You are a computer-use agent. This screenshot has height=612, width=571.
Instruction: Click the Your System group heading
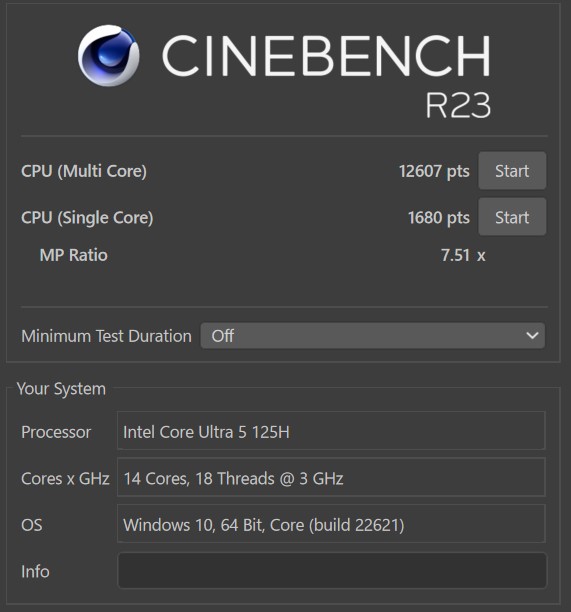click(61, 389)
